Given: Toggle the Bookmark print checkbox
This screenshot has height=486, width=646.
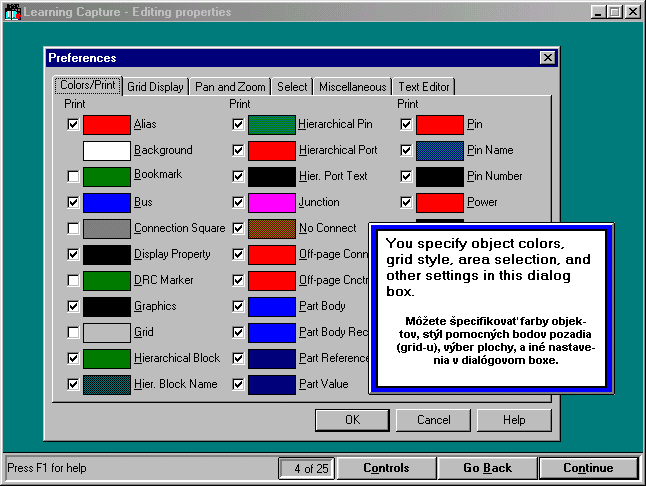Looking at the screenshot, I should click(73, 177).
